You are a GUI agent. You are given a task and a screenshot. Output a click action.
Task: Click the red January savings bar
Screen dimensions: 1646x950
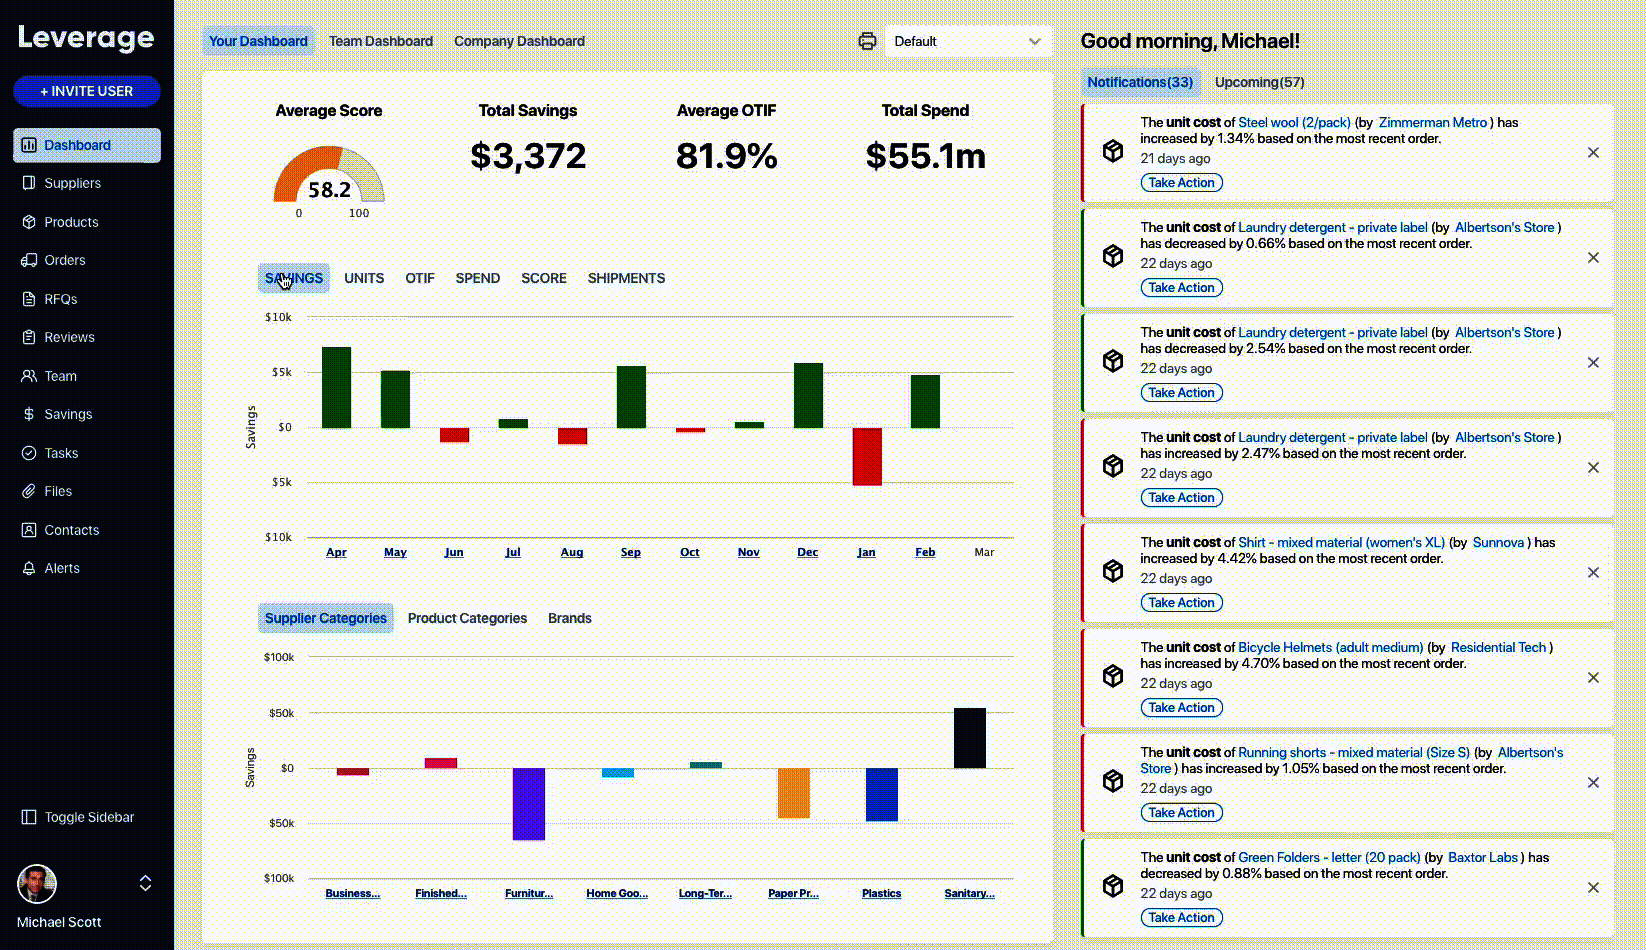[x=866, y=457]
